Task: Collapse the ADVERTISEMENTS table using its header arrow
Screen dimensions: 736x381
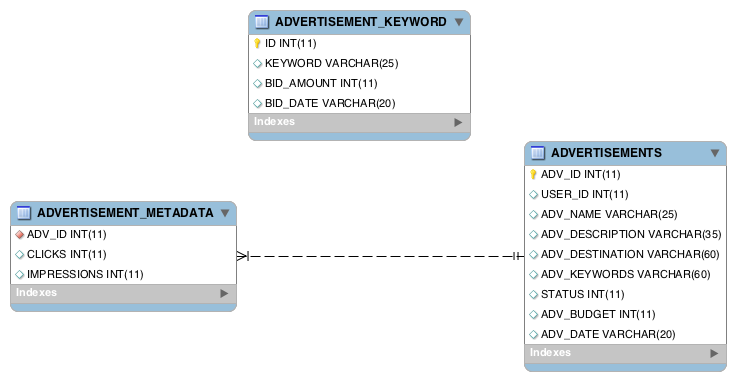Action: [715, 153]
